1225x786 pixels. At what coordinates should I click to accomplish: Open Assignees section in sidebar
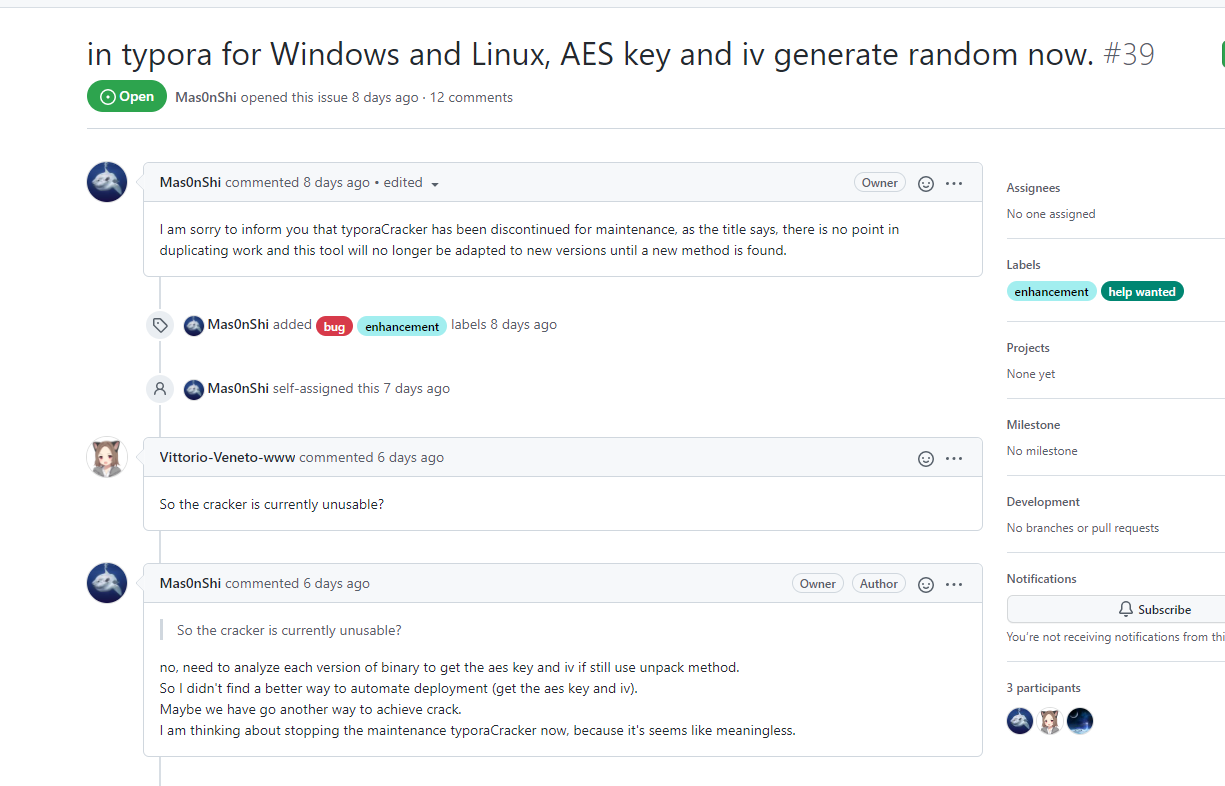click(x=1033, y=188)
